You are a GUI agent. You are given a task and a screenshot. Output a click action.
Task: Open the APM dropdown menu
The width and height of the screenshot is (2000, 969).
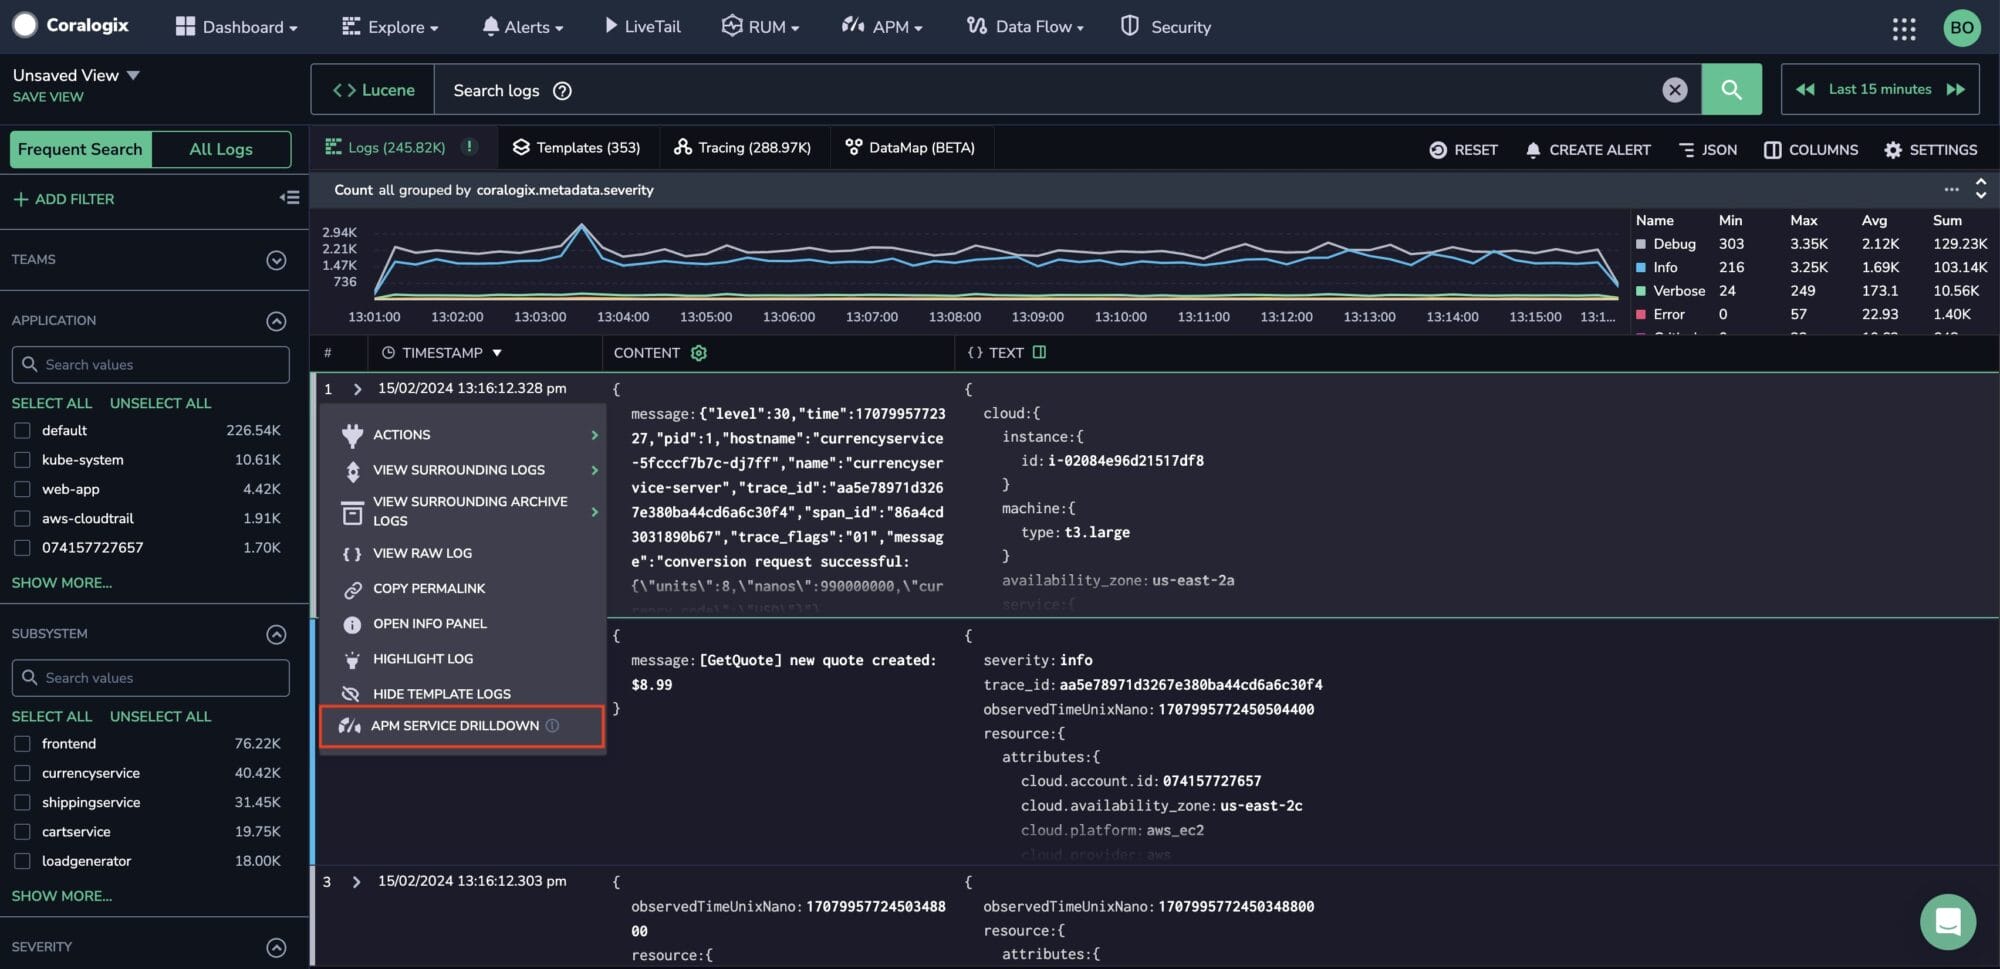(881, 27)
